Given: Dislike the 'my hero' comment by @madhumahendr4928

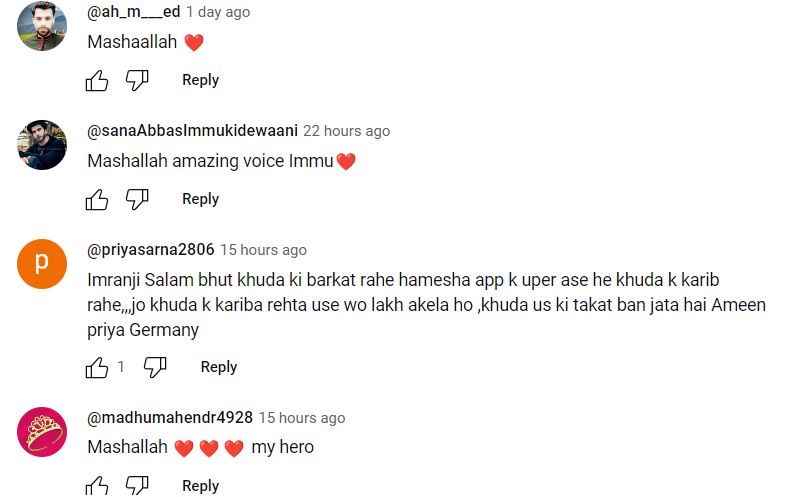Looking at the screenshot, I should point(137,485).
